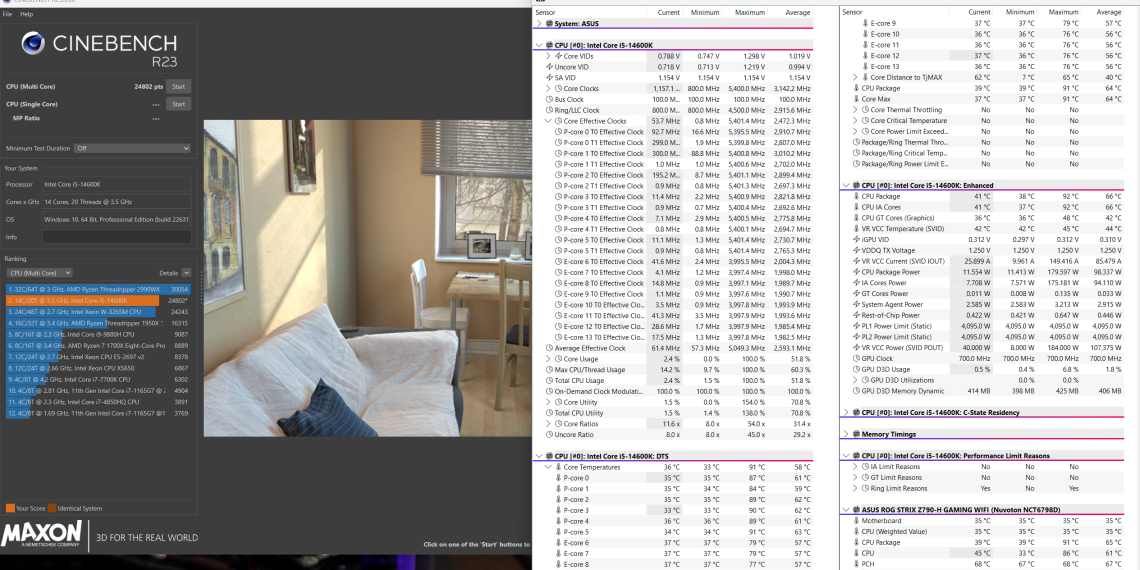Click the clock icon beside Ring/LLC Clock
This screenshot has width=1140, height=570.
548,110
